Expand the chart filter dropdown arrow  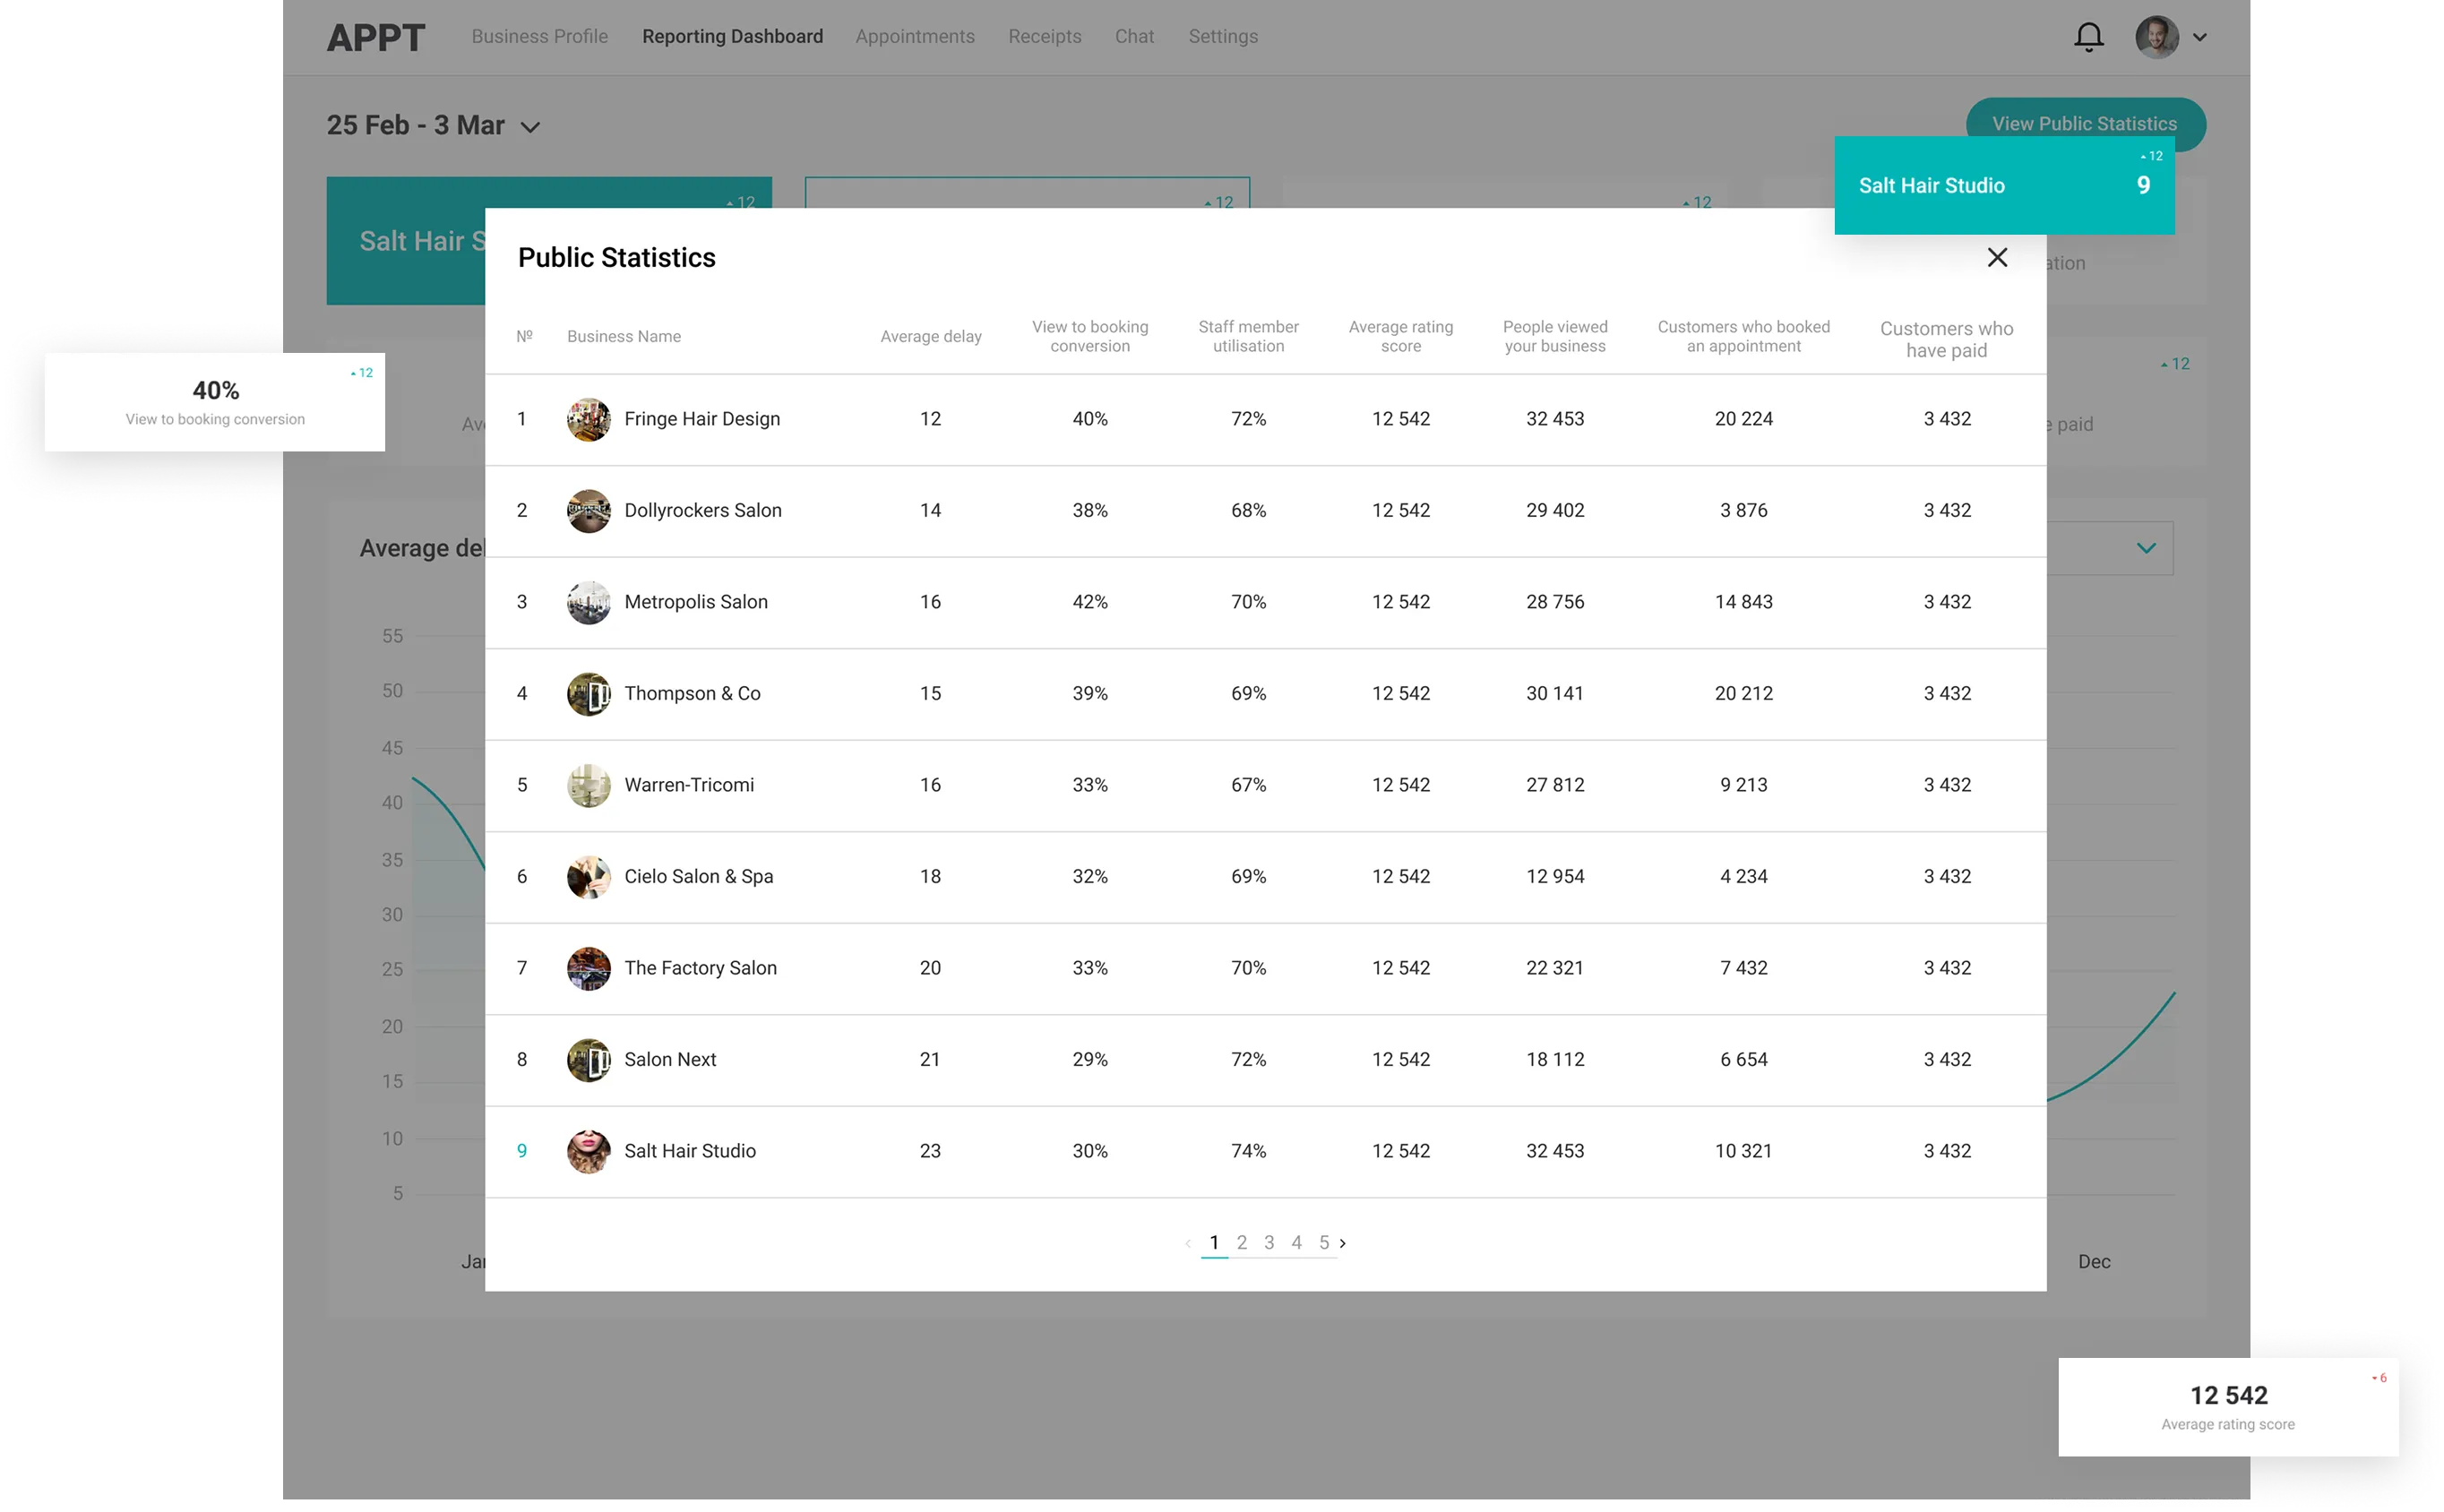(x=2146, y=548)
